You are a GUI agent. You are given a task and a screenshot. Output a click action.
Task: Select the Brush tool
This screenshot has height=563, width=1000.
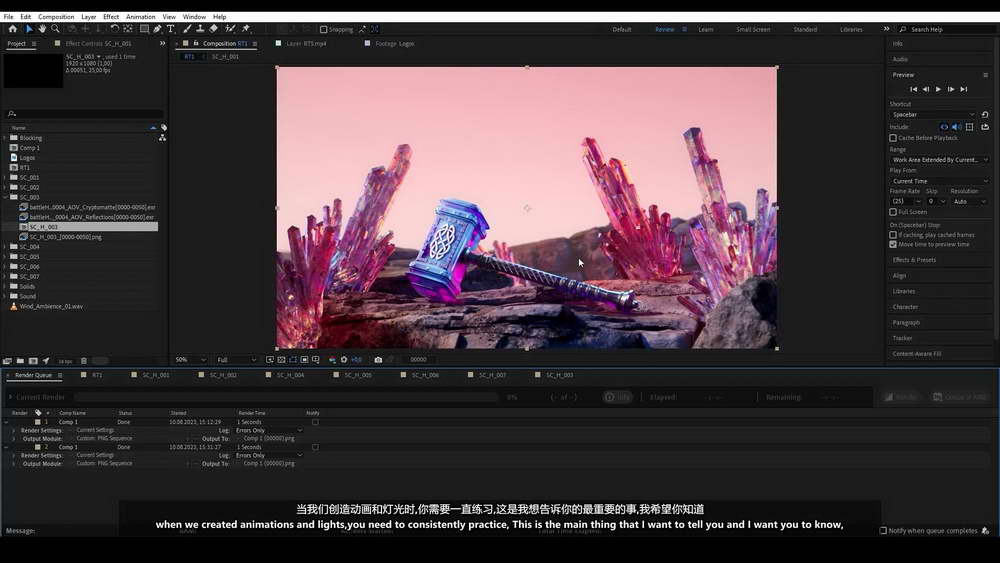coord(187,29)
